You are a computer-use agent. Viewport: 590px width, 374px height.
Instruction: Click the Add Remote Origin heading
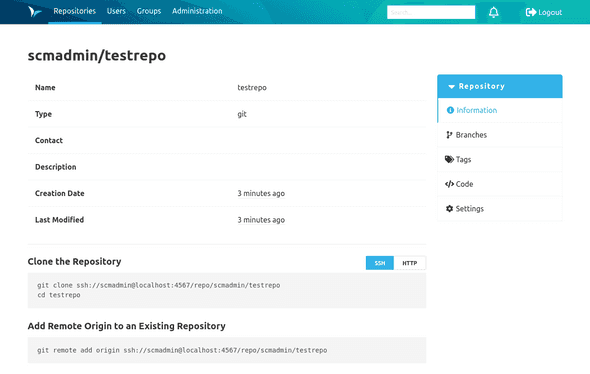point(126,326)
